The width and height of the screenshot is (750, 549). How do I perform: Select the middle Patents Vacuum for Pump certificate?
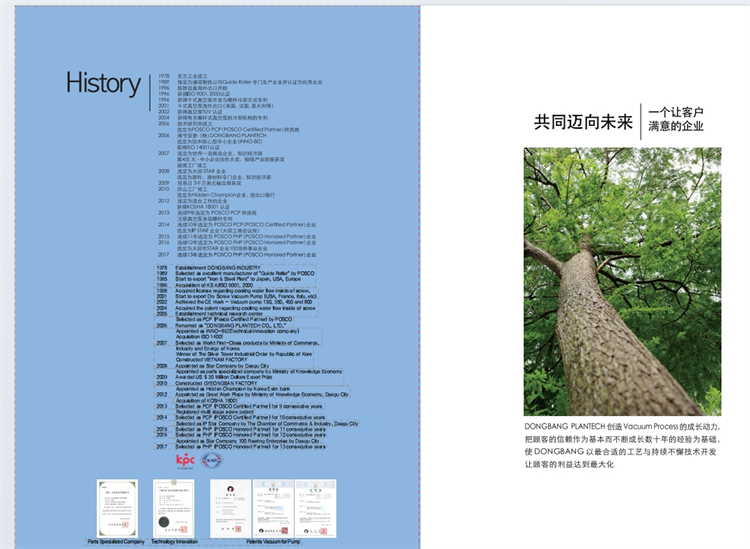(273, 508)
